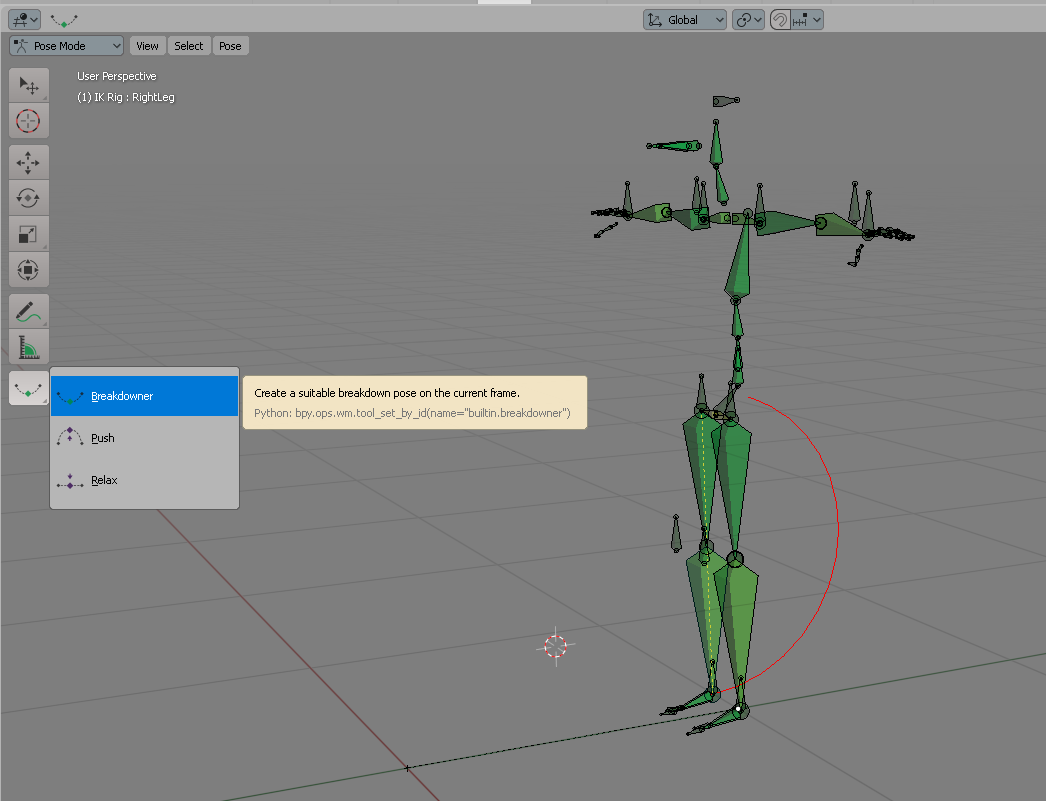This screenshot has width=1046, height=801.
Task: Pick the Rotate tool
Action: point(29,198)
